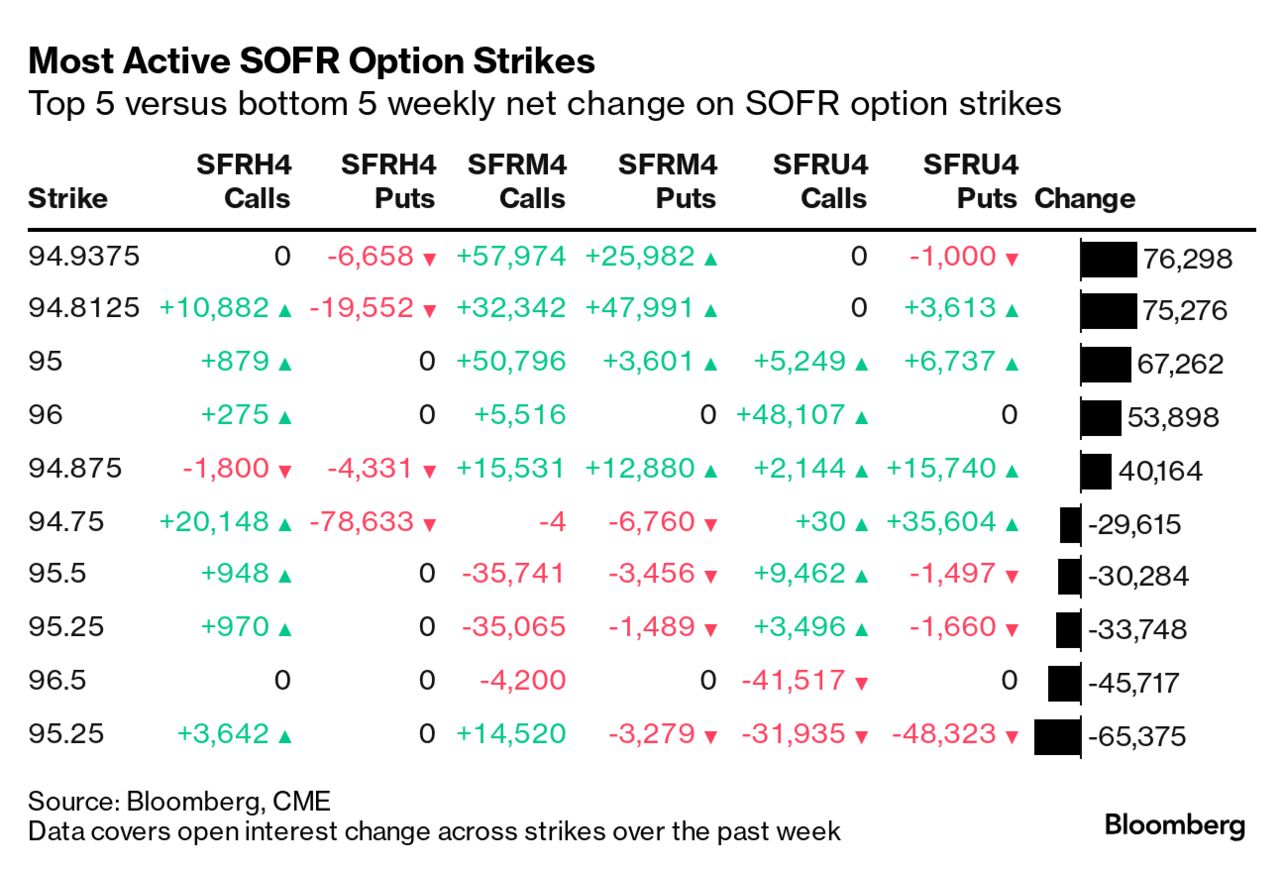This screenshot has height=870, width=1284.
Task: Click the green up arrow beside +25,982
Action: coord(710,259)
